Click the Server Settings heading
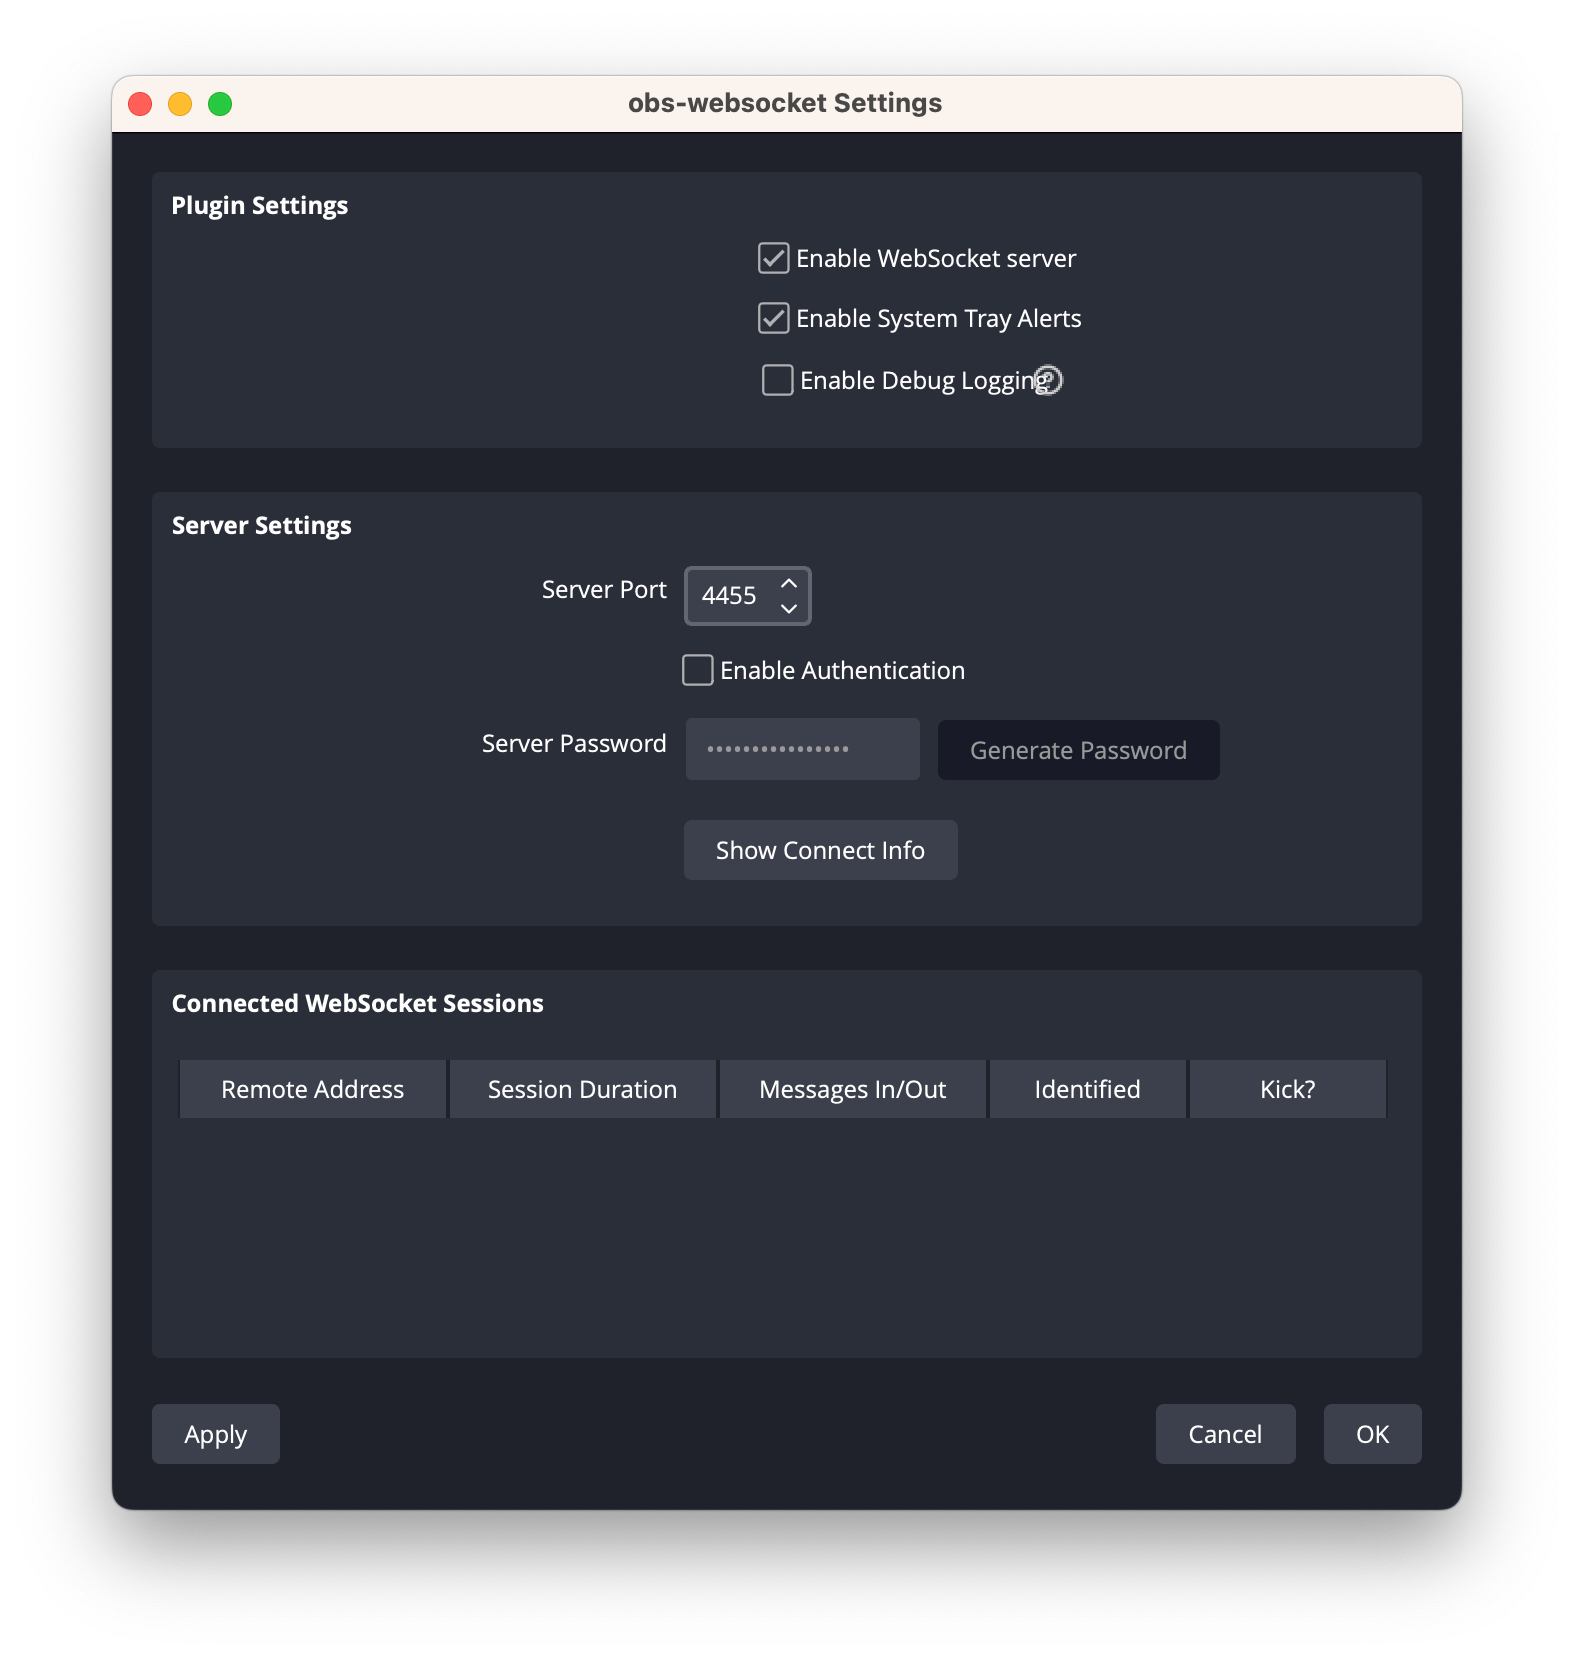 tap(262, 526)
